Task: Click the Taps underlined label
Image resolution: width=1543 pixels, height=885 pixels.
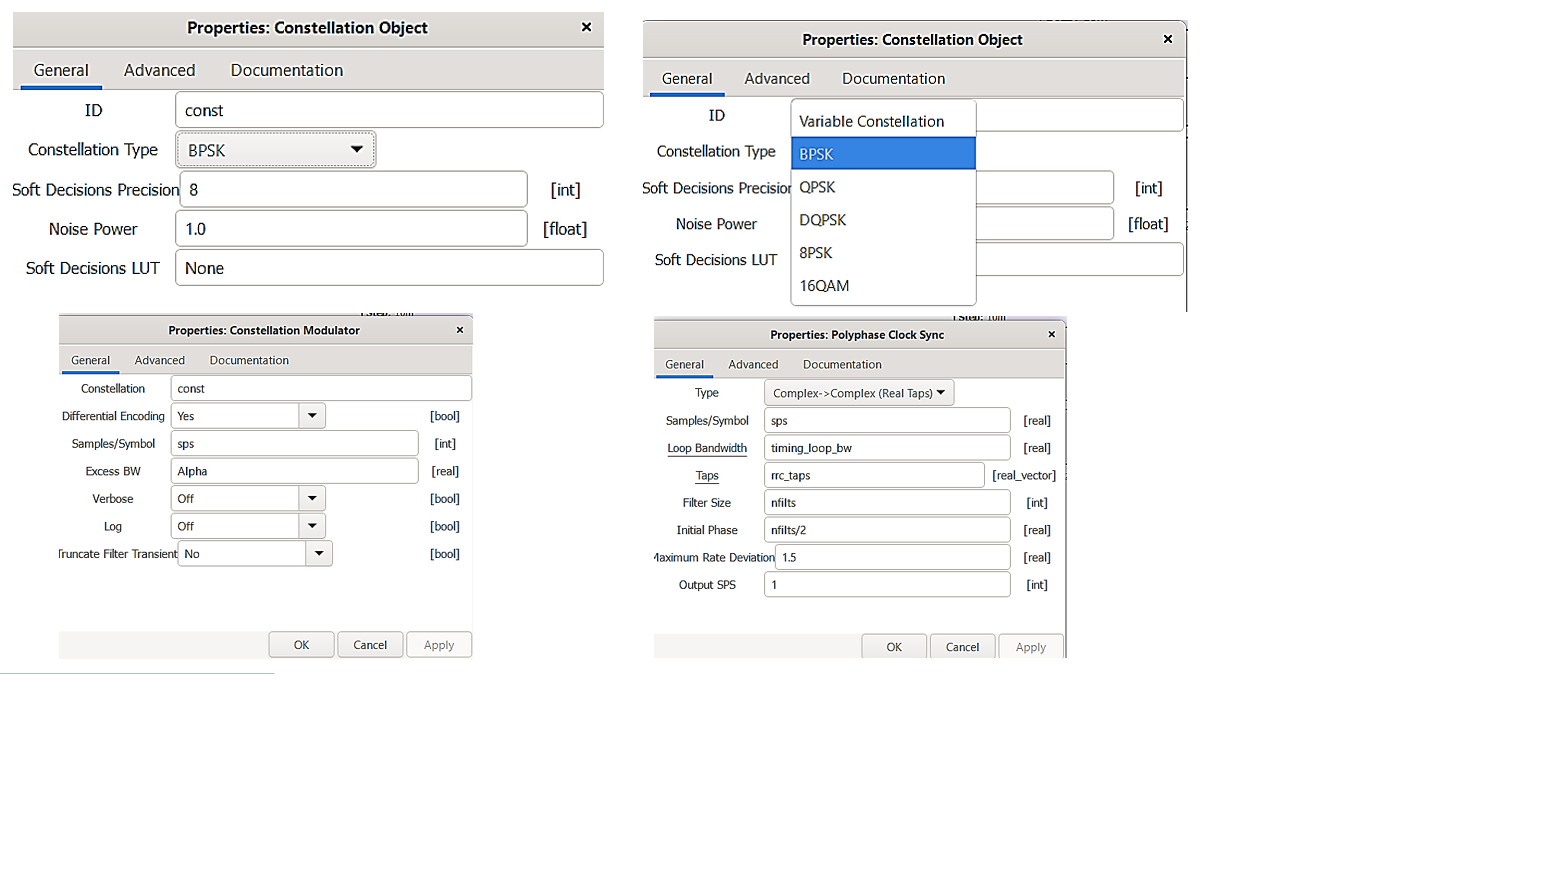Action: click(x=707, y=476)
